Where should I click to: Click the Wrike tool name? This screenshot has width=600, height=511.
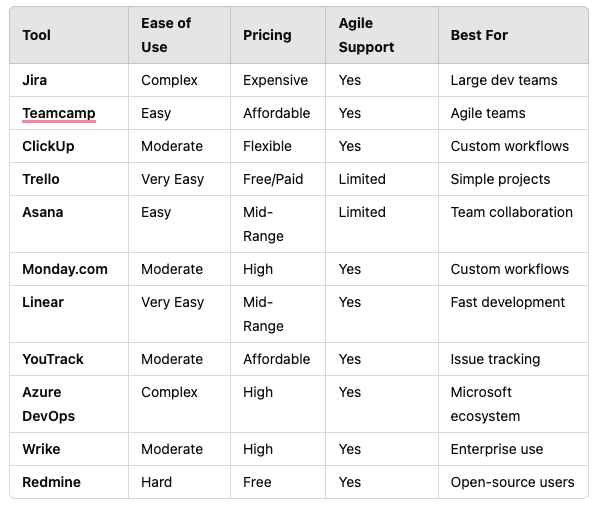41,449
